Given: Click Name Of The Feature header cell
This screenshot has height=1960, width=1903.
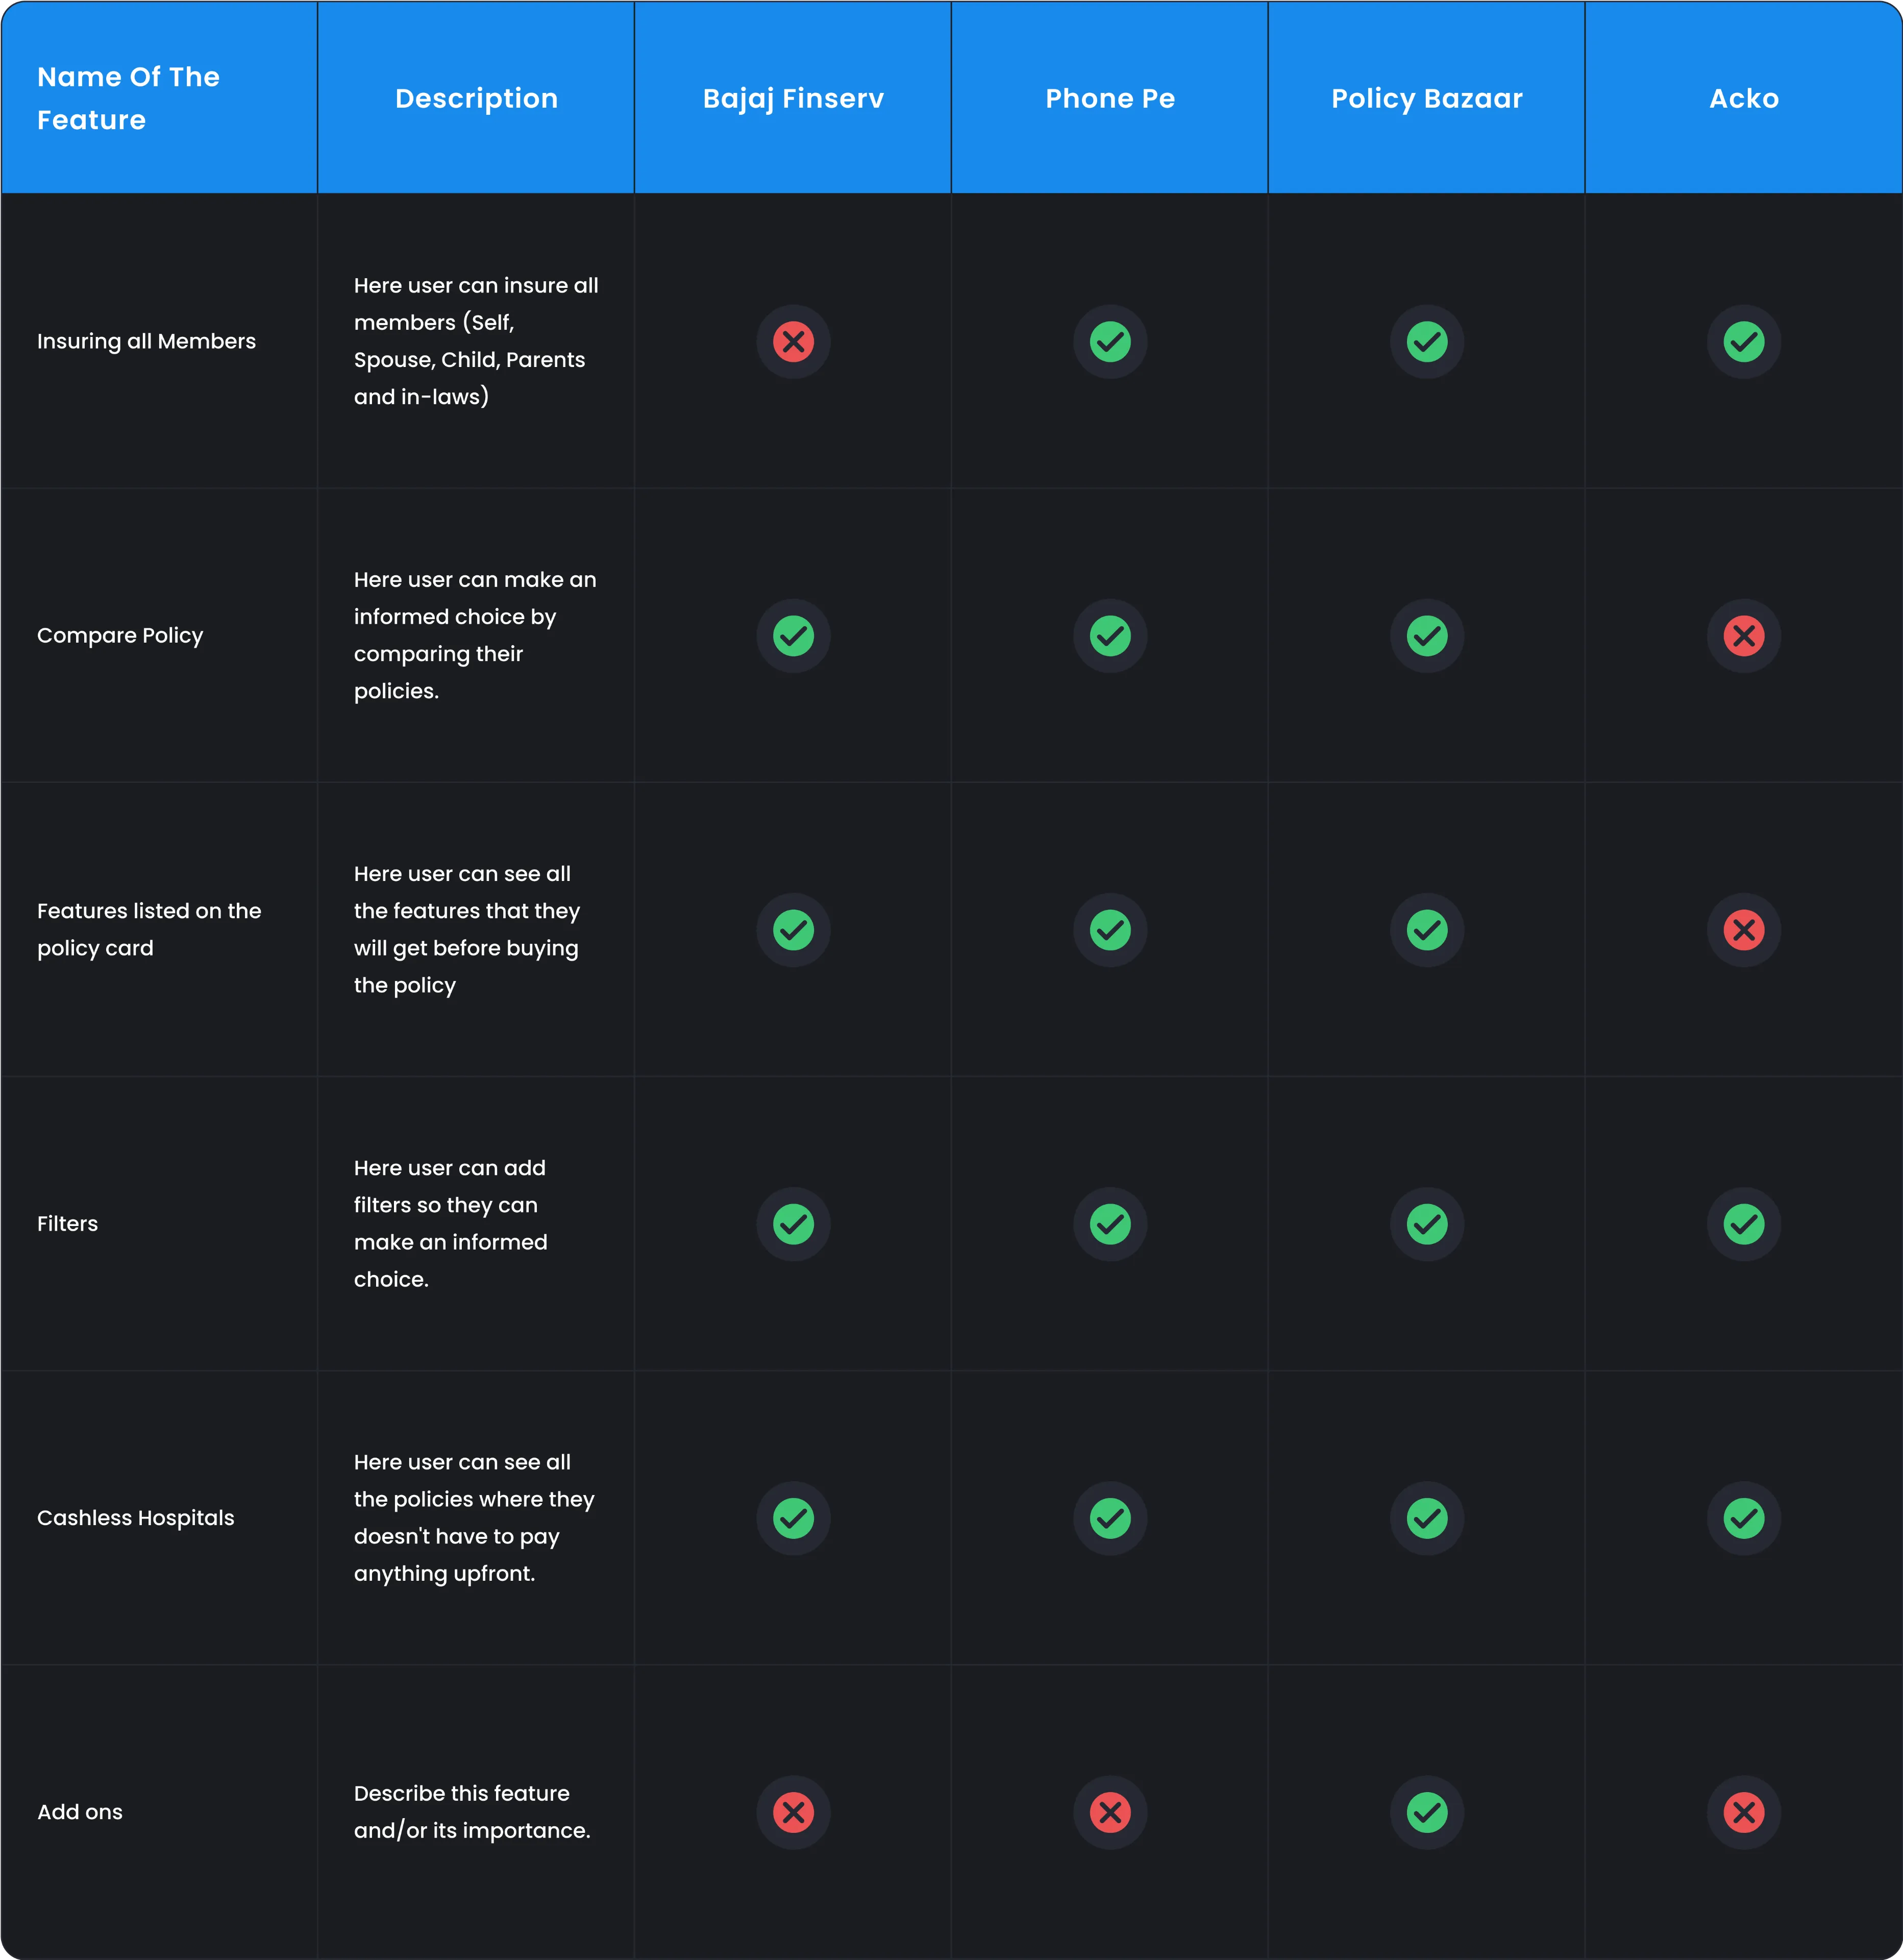Looking at the screenshot, I should click(x=128, y=98).
